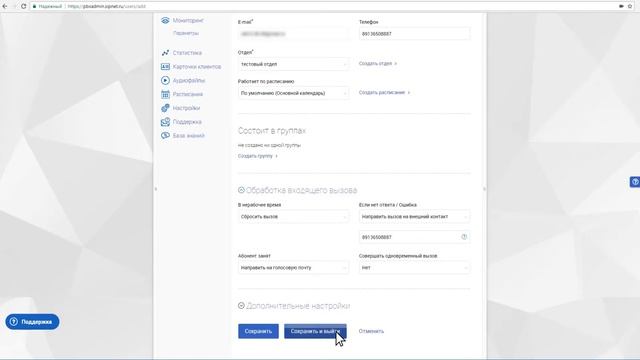
Task: Click the Расписания calendar icon
Action: pyautogui.click(x=165, y=94)
